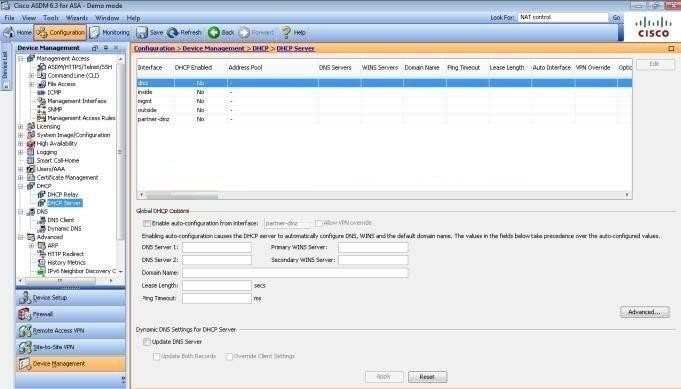681x389 pixels.
Task: Open Firewall navigation panel
Action: coord(71,314)
